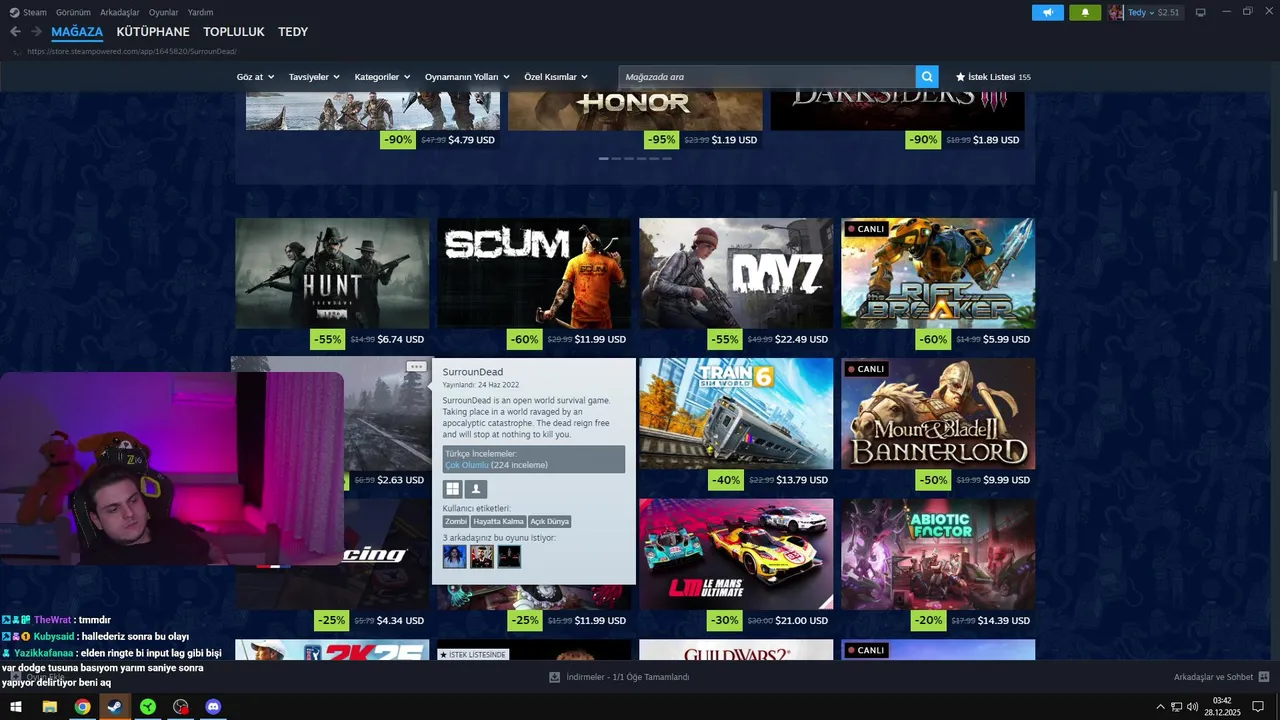Image resolution: width=1280 pixels, height=720 pixels.
Task: Click the store search magnifier button
Action: click(x=928, y=77)
